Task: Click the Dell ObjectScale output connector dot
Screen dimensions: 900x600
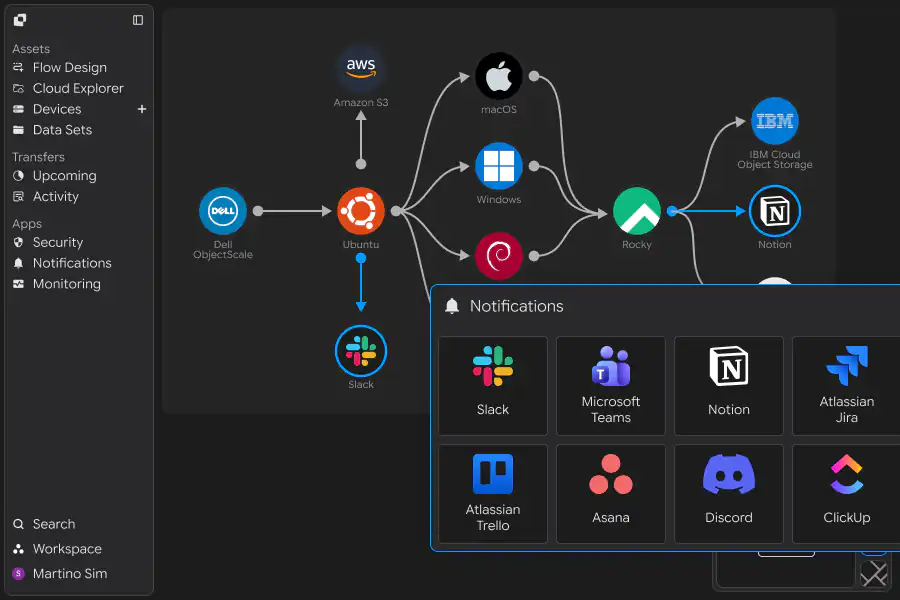Action: pyautogui.click(x=258, y=211)
